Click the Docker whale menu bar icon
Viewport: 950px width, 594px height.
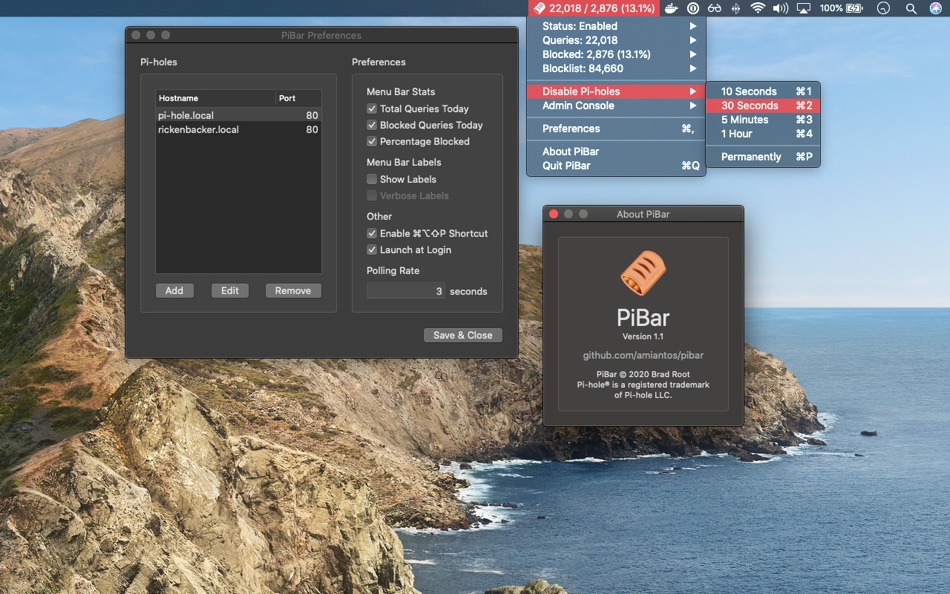tap(671, 8)
